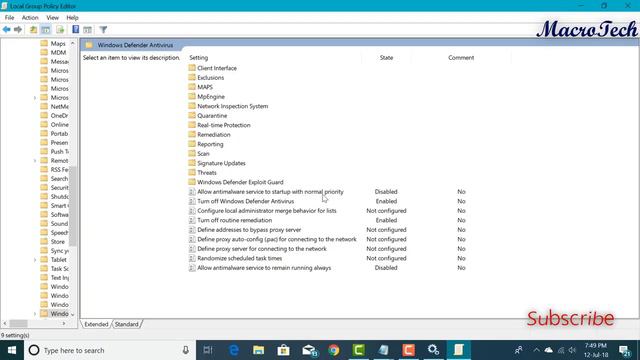
Task: Click the tree pane scrollbar up arrow
Action: coord(73,43)
